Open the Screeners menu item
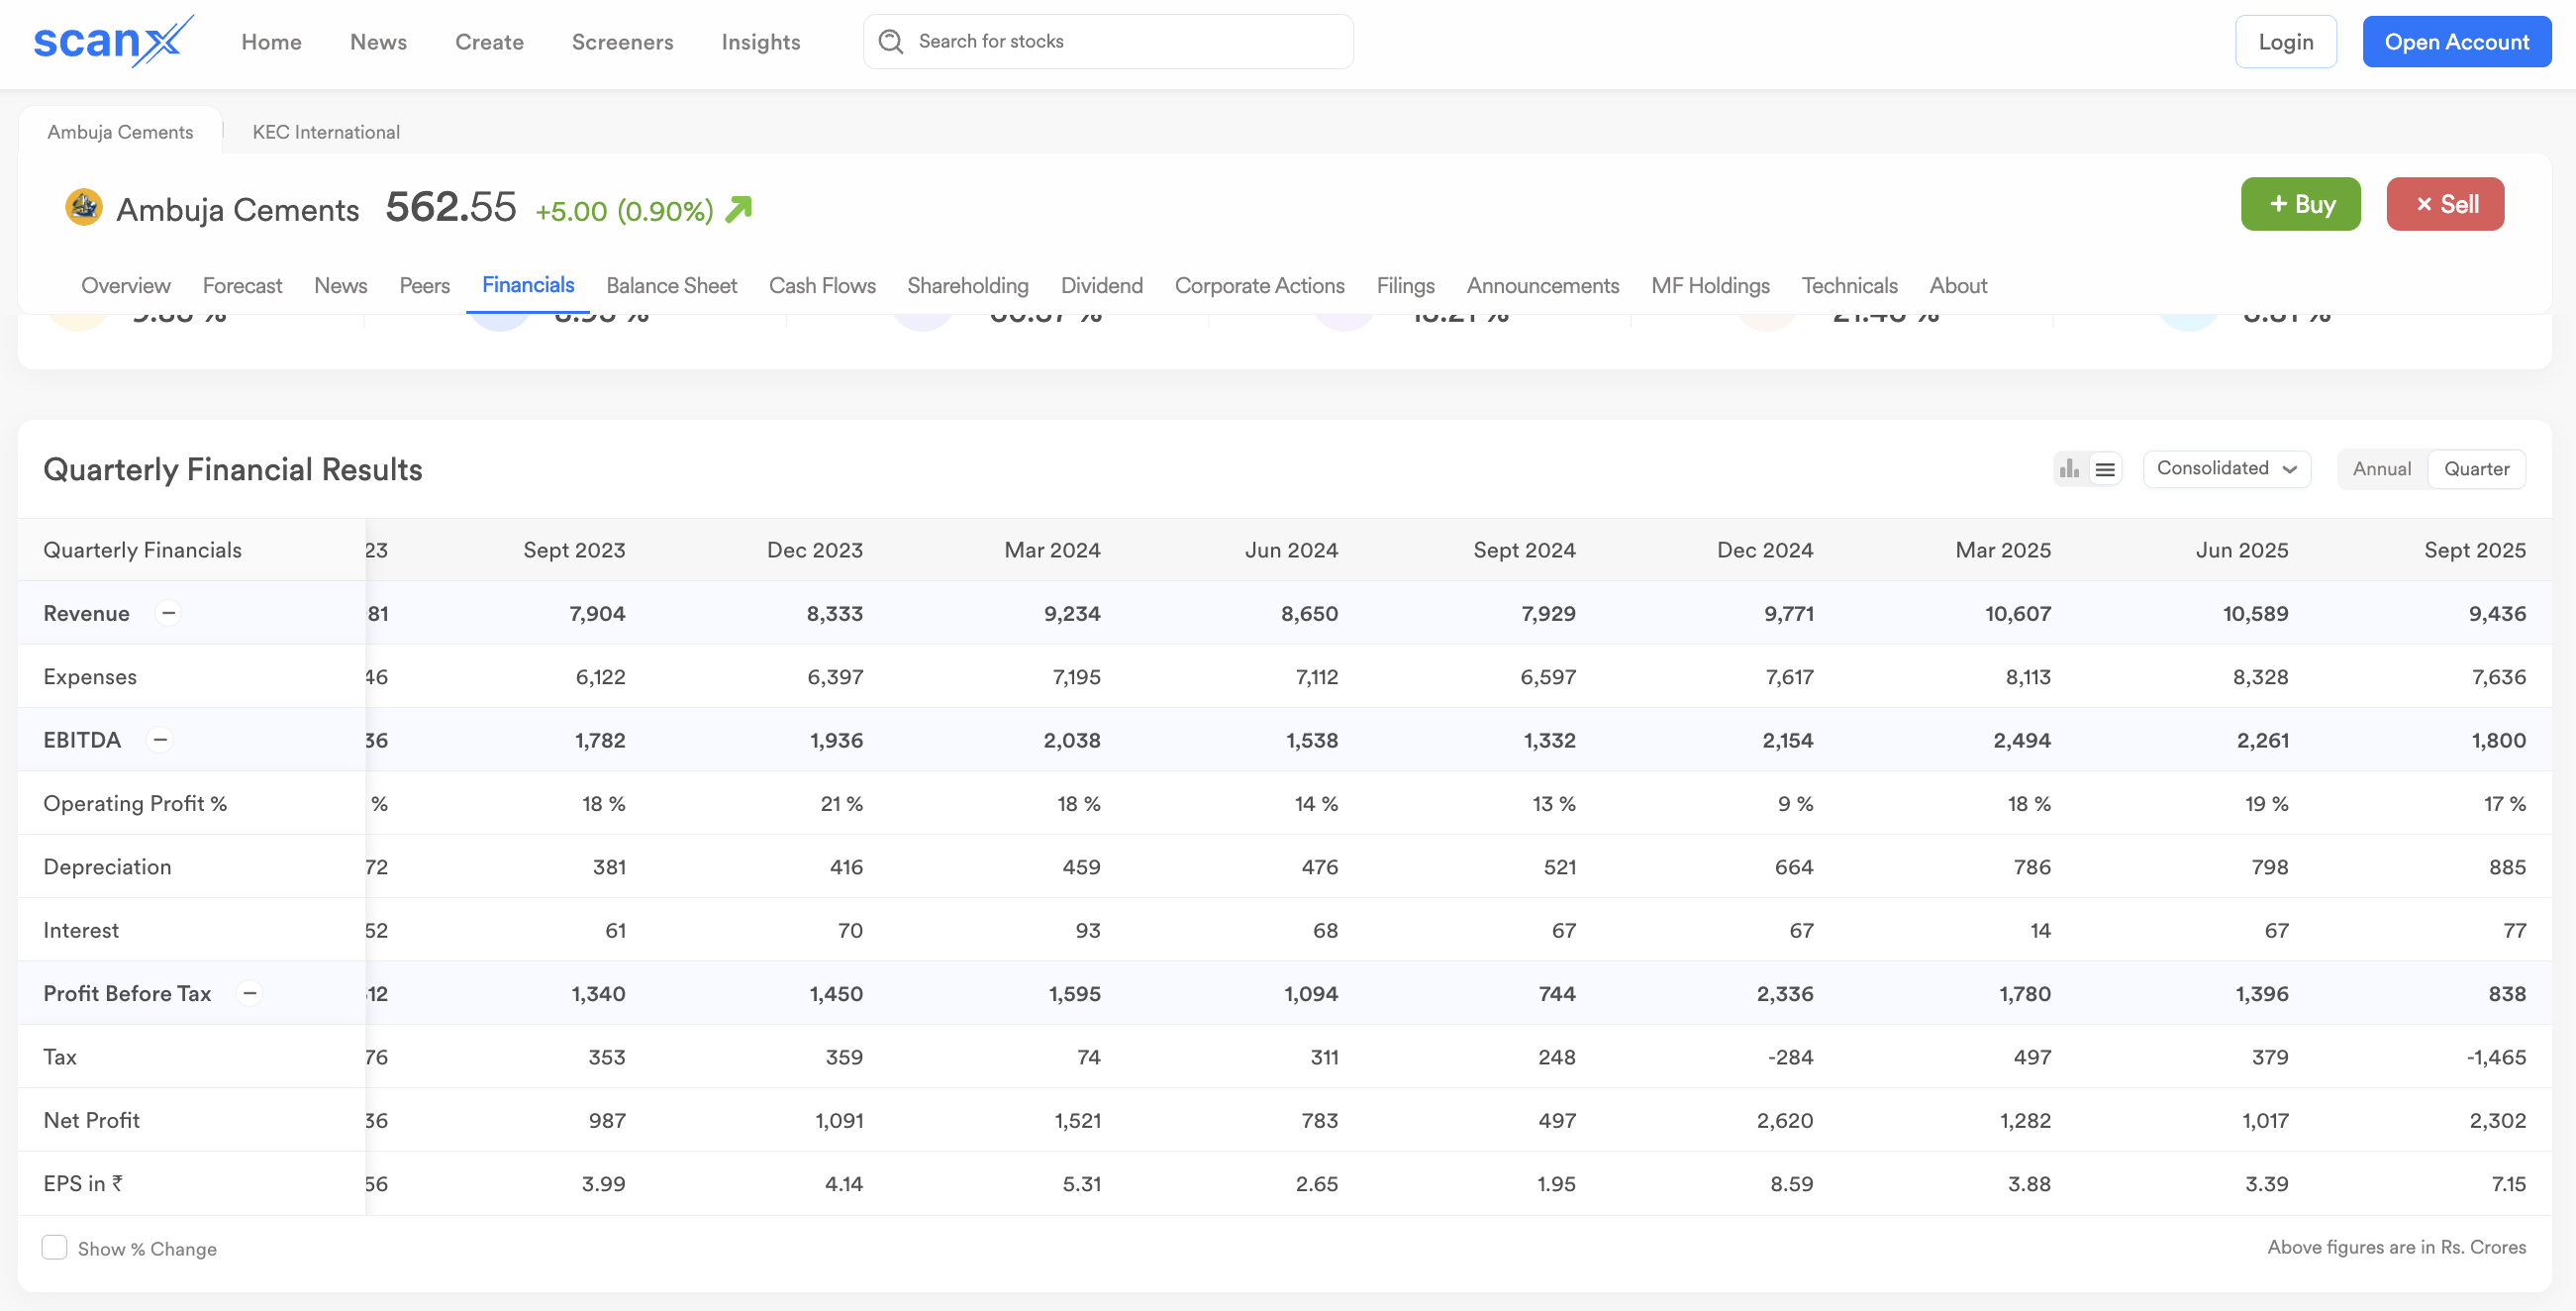This screenshot has height=1311, width=2576. (x=622, y=42)
